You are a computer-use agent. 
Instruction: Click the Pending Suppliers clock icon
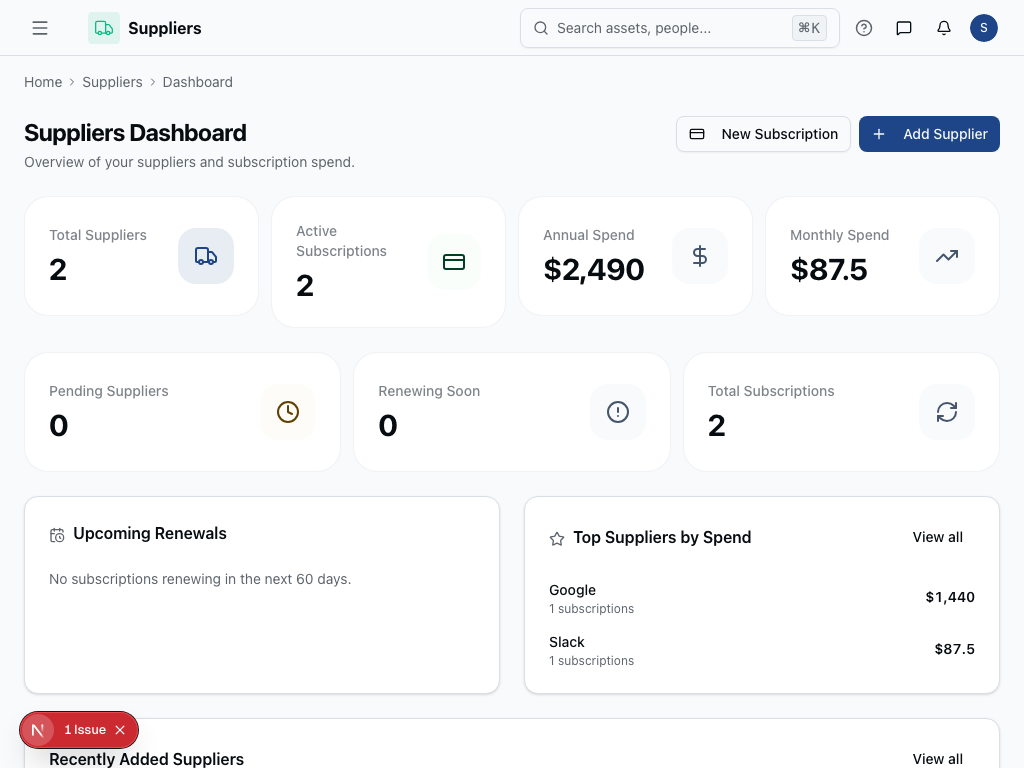click(x=288, y=412)
